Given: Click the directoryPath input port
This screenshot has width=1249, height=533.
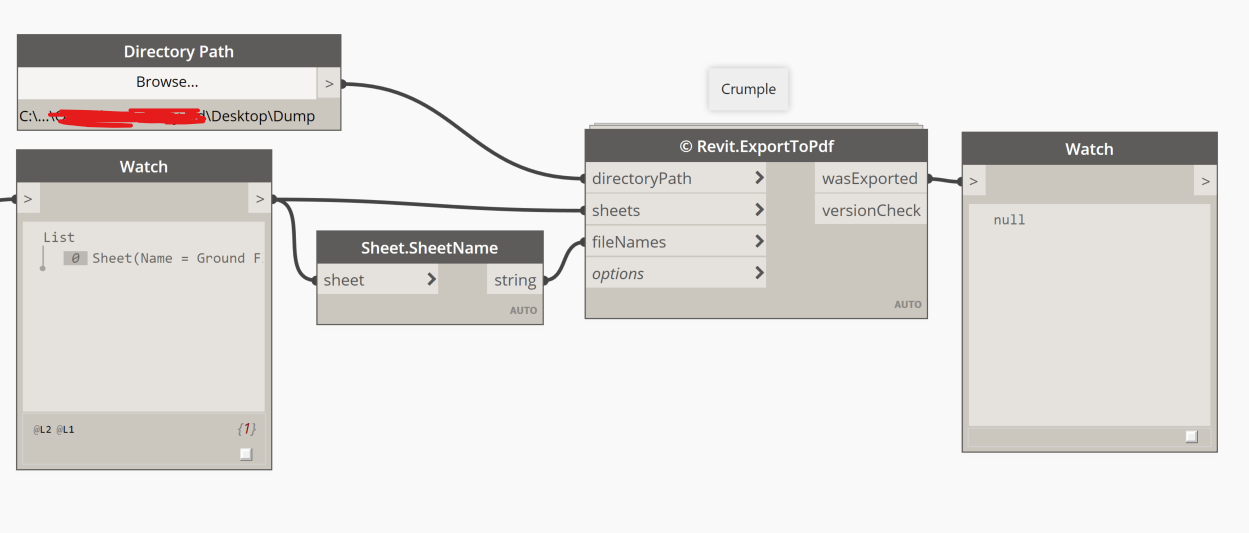Looking at the screenshot, I should pos(676,178).
